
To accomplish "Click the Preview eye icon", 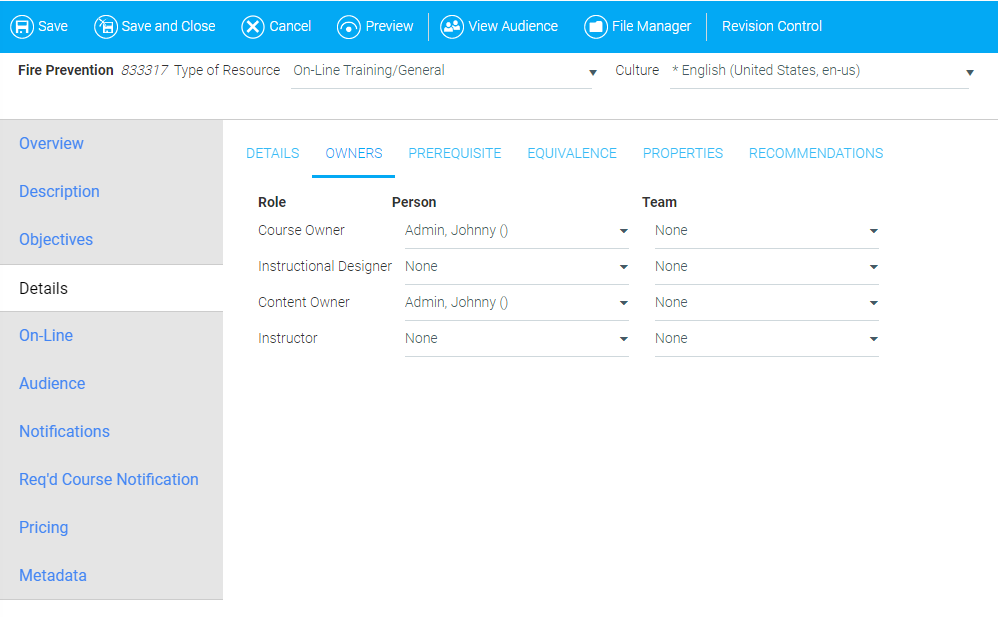I will click(x=349, y=27).
